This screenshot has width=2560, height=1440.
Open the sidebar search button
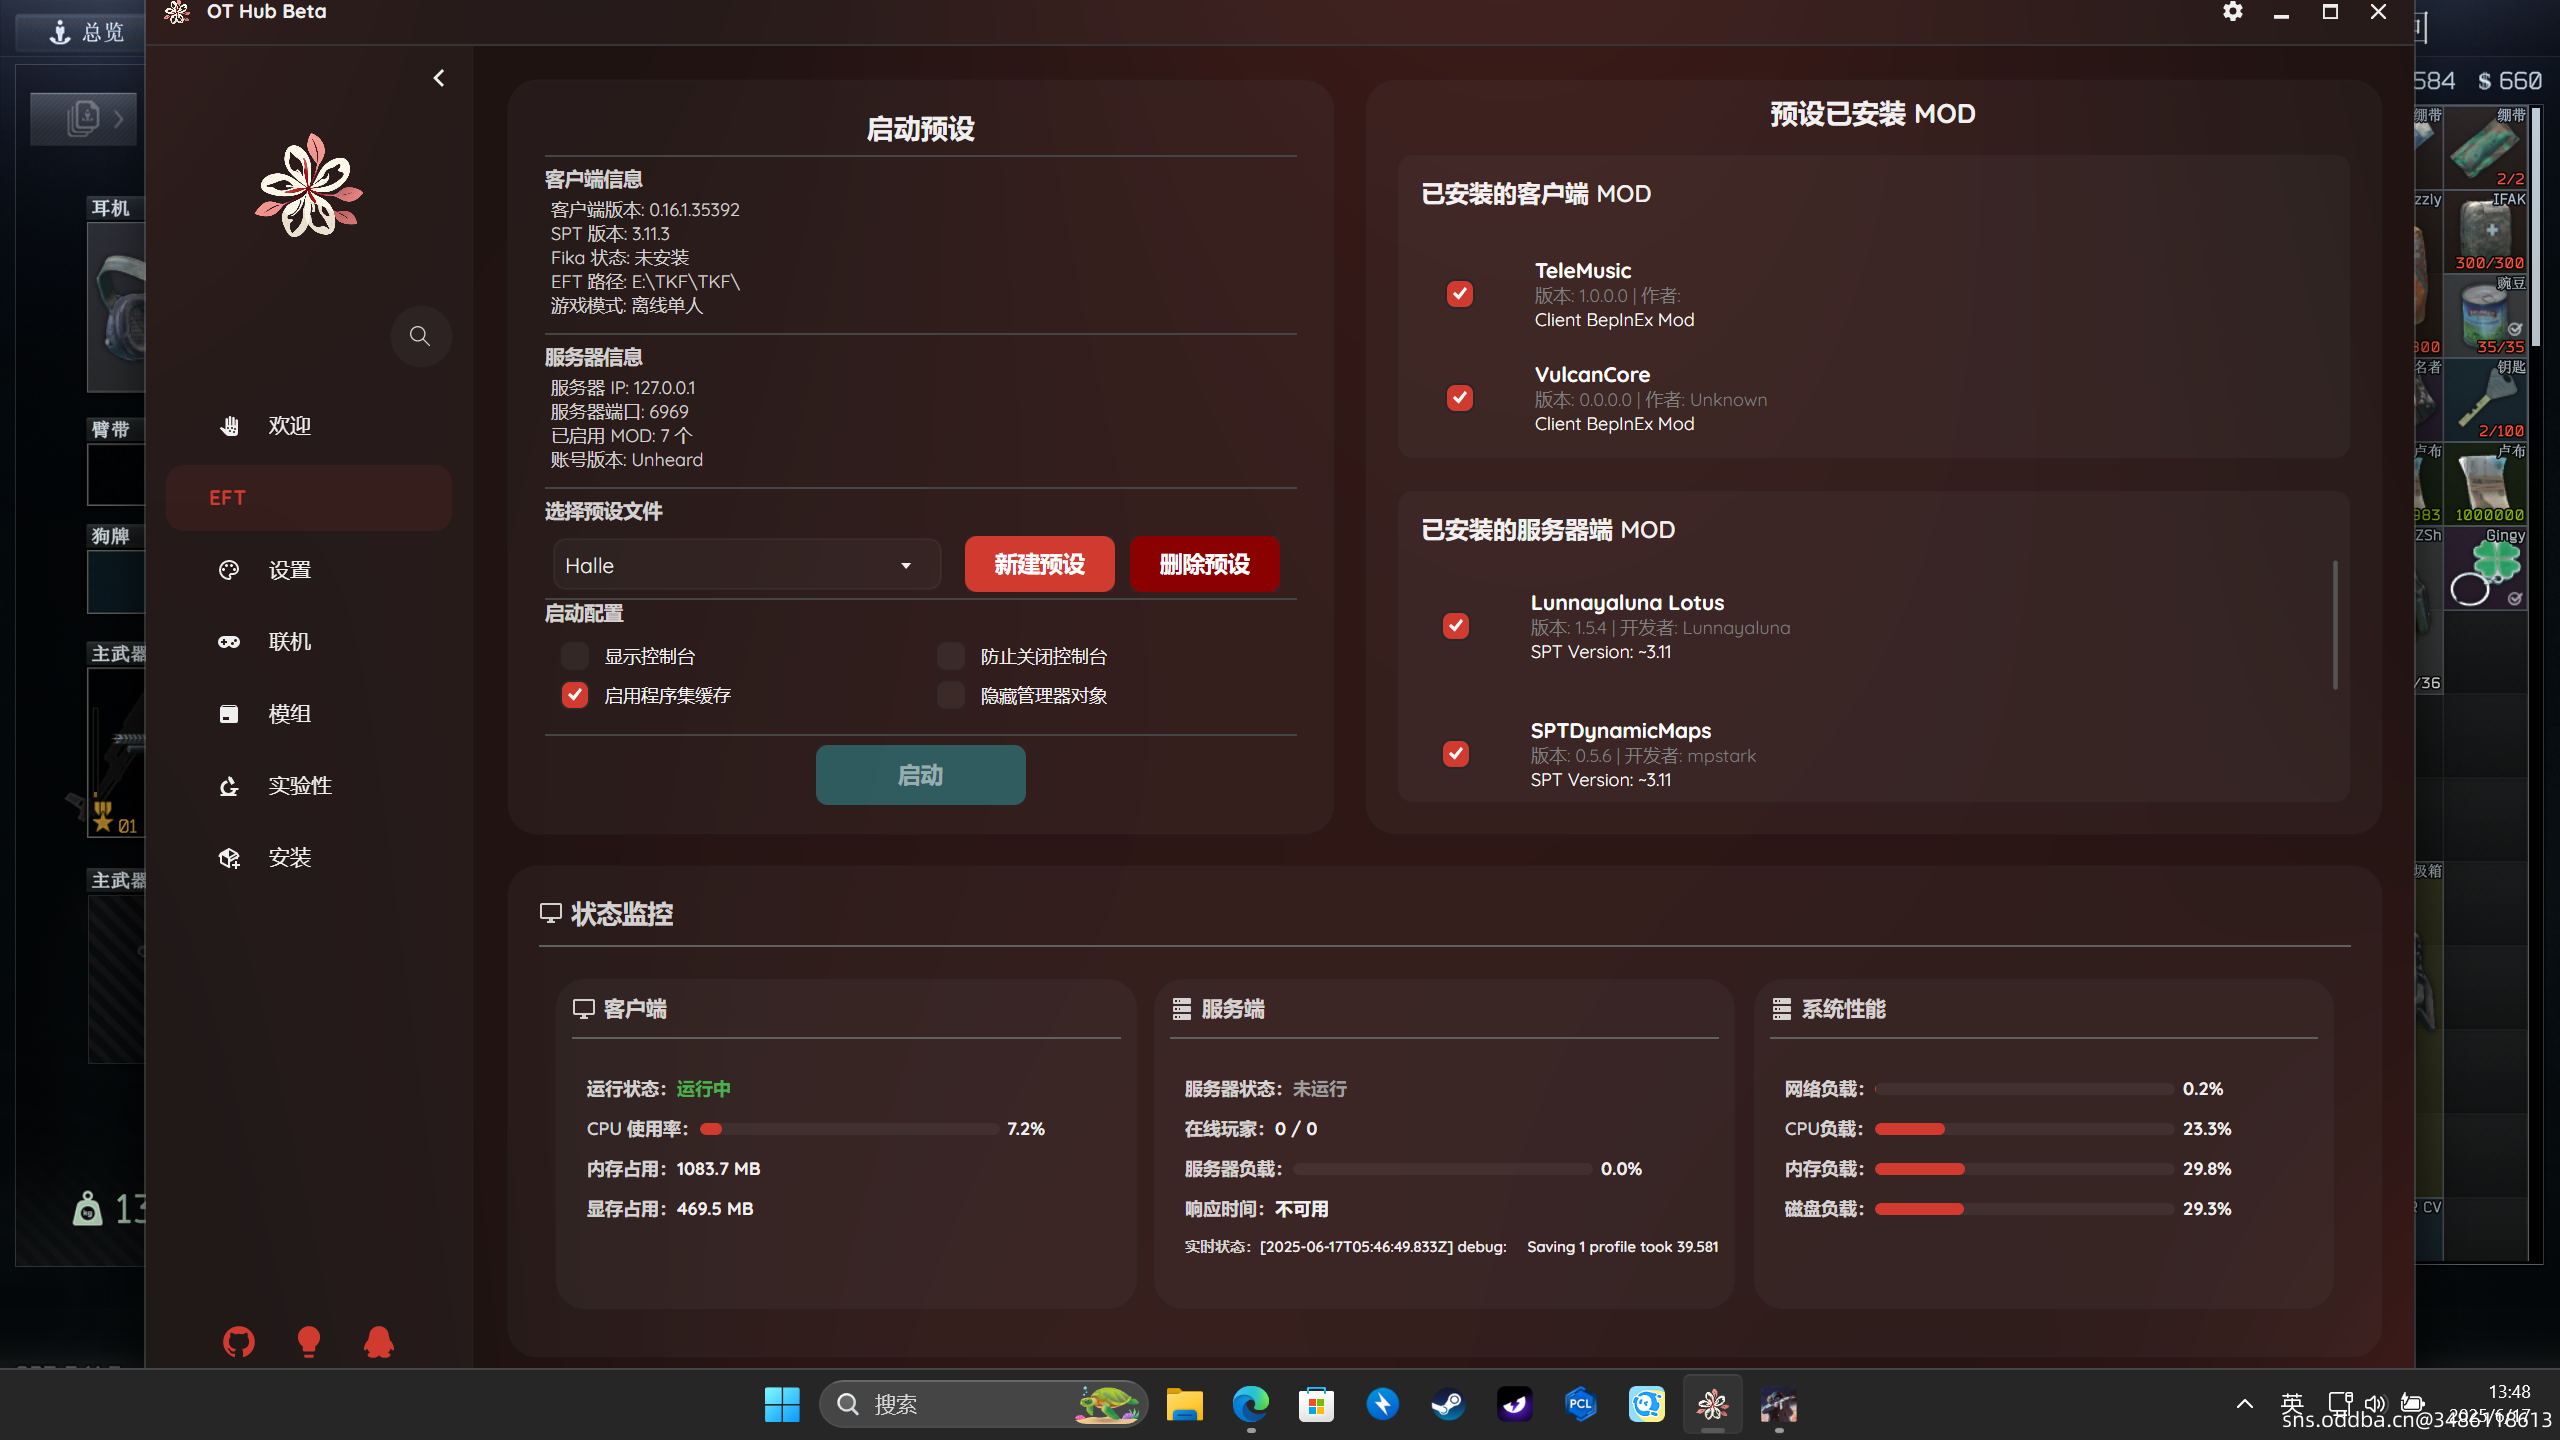pyautogui.click(x=420, y=336)
